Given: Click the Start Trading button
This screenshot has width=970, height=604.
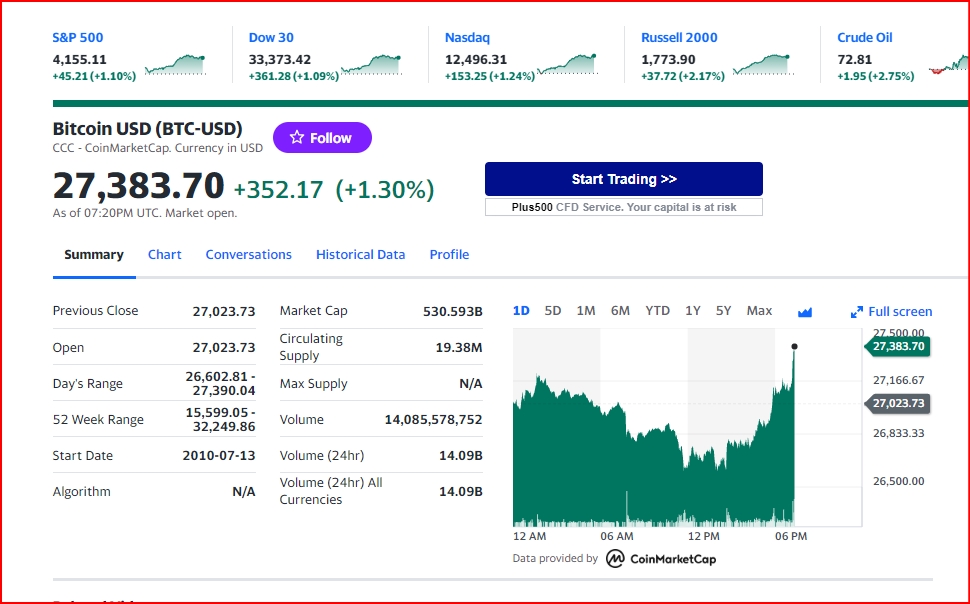Looking at the screenshot, I should tap(624, 179).
